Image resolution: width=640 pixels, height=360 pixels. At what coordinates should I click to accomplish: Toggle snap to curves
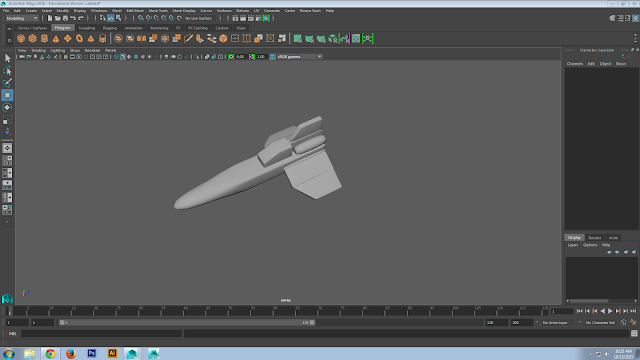149,18
